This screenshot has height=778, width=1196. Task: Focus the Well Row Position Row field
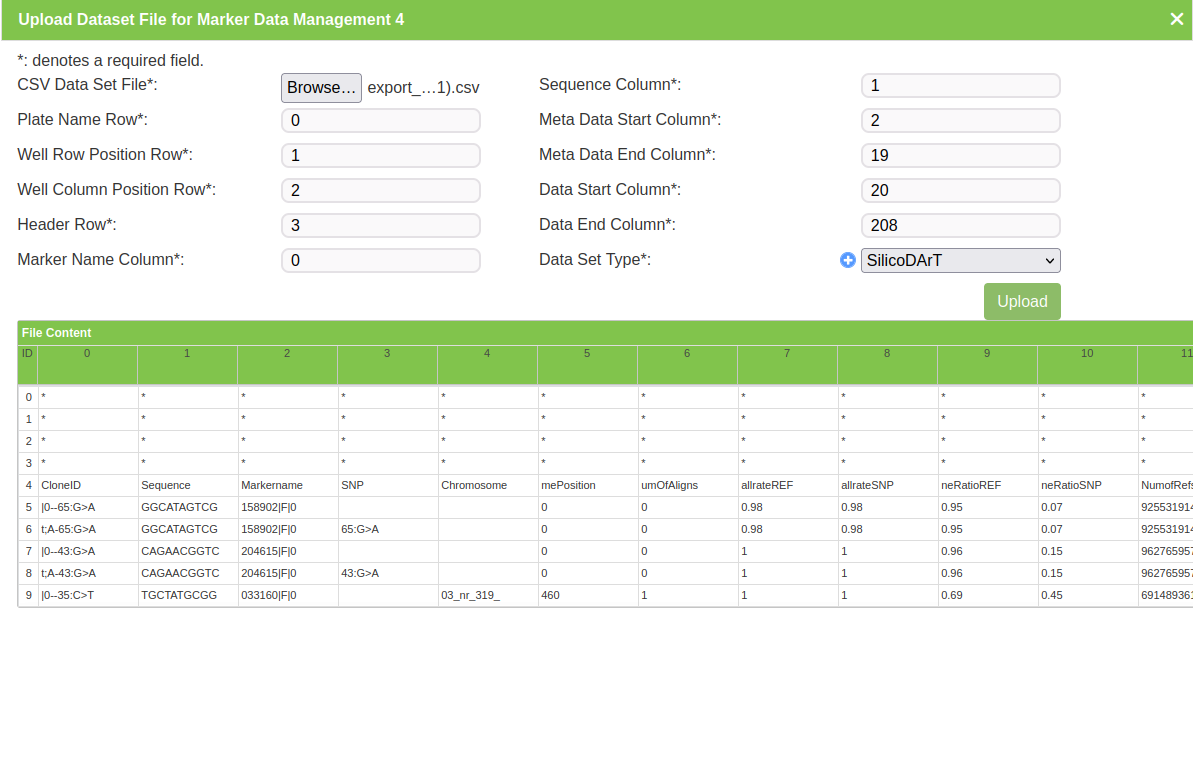381,156
